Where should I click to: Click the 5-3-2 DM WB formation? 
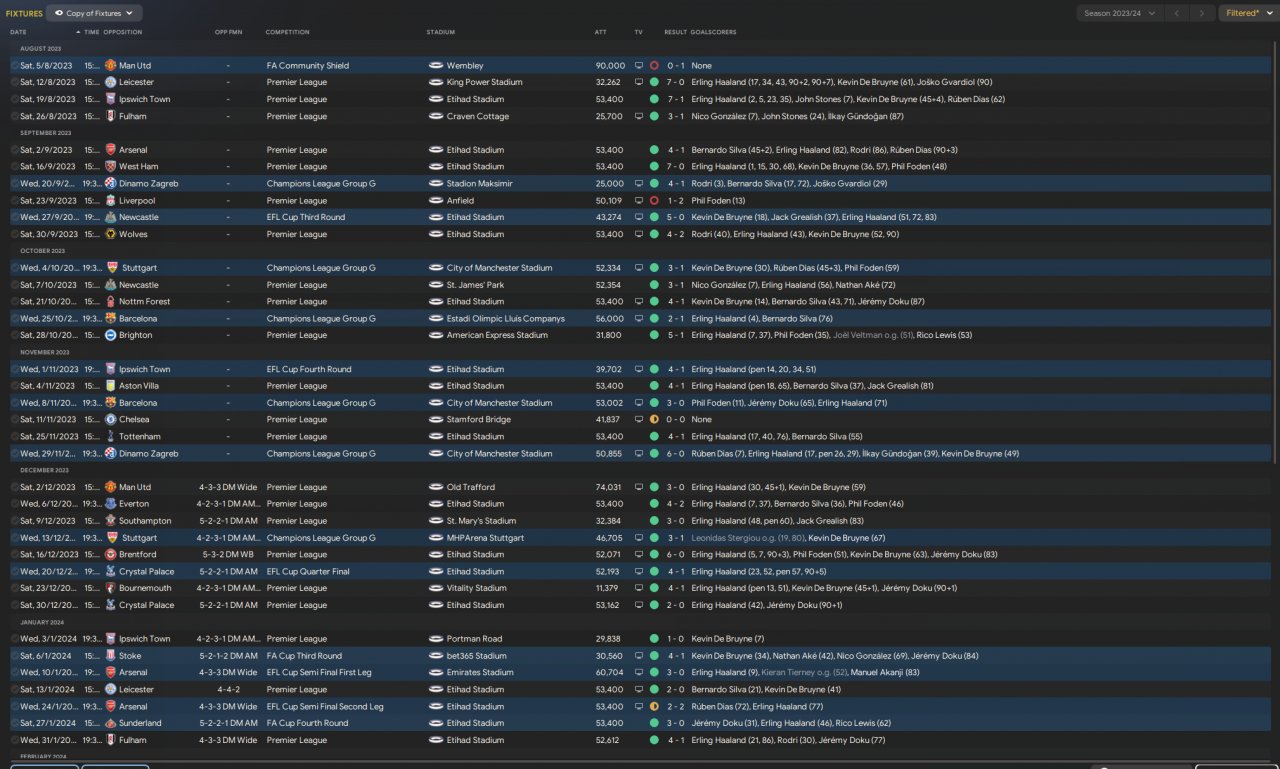(228, 554)
